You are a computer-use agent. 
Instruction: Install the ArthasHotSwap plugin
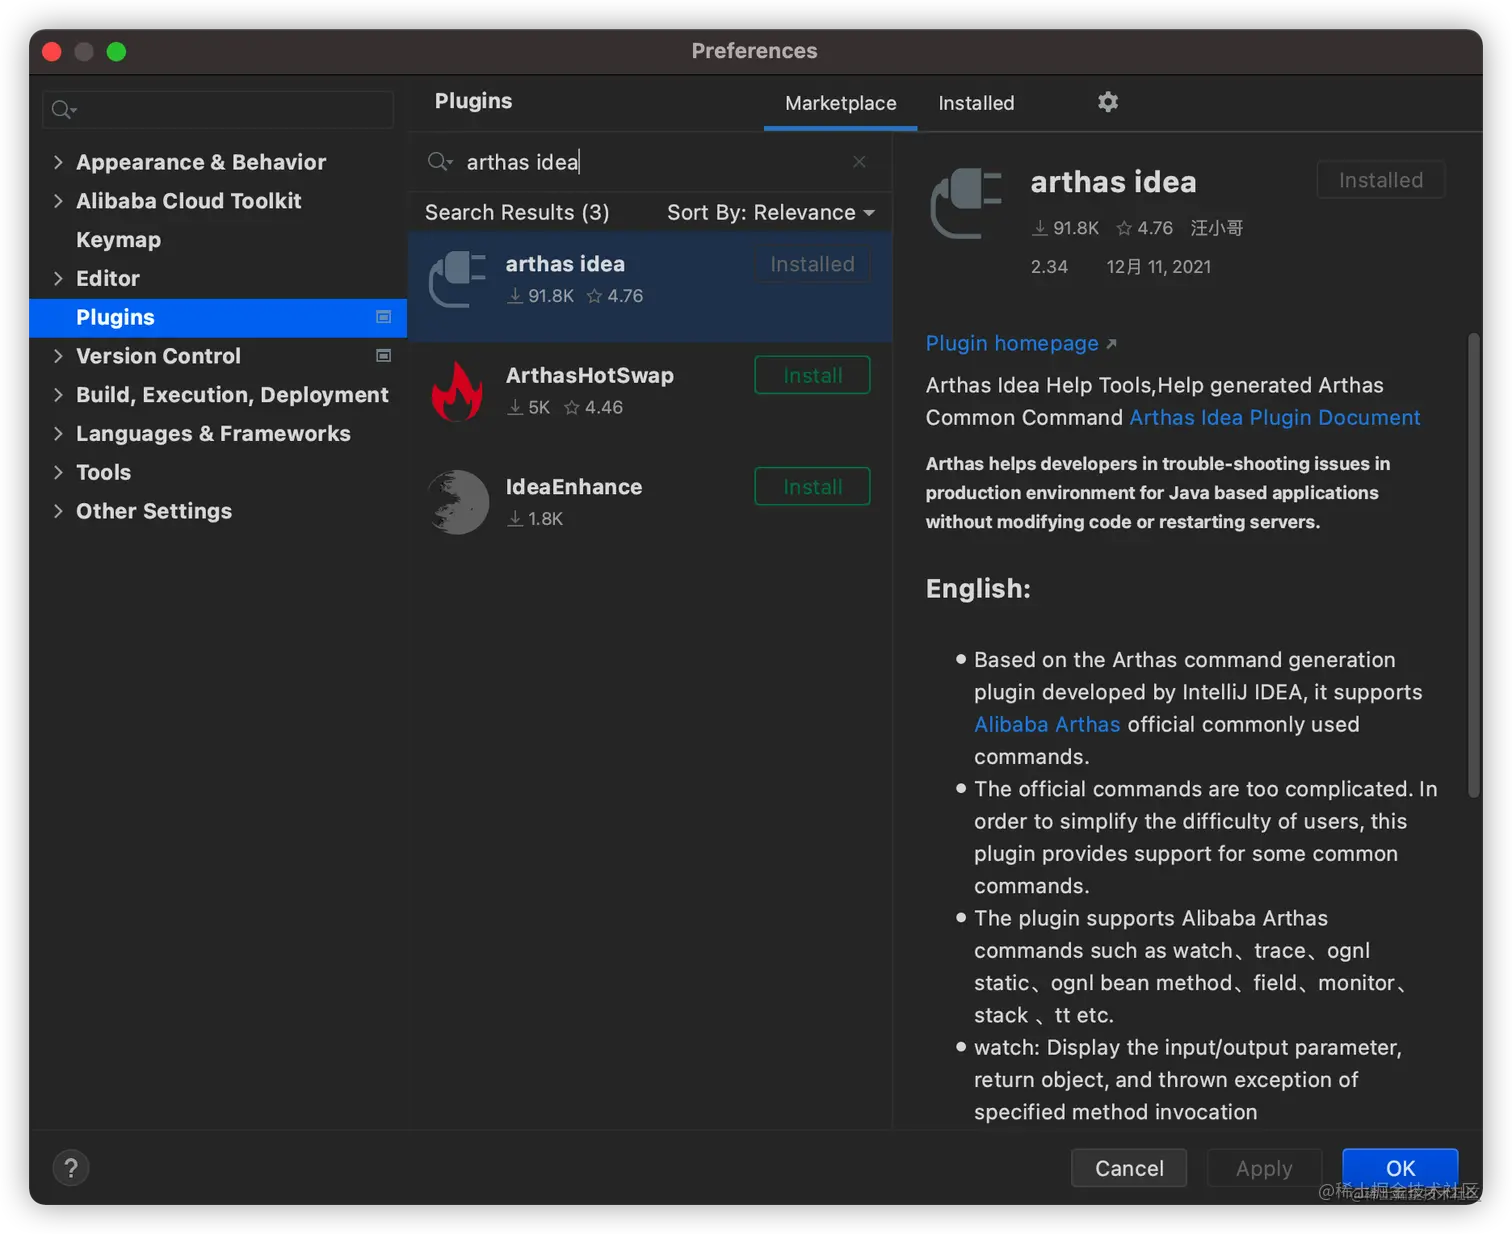click(812, 376)
